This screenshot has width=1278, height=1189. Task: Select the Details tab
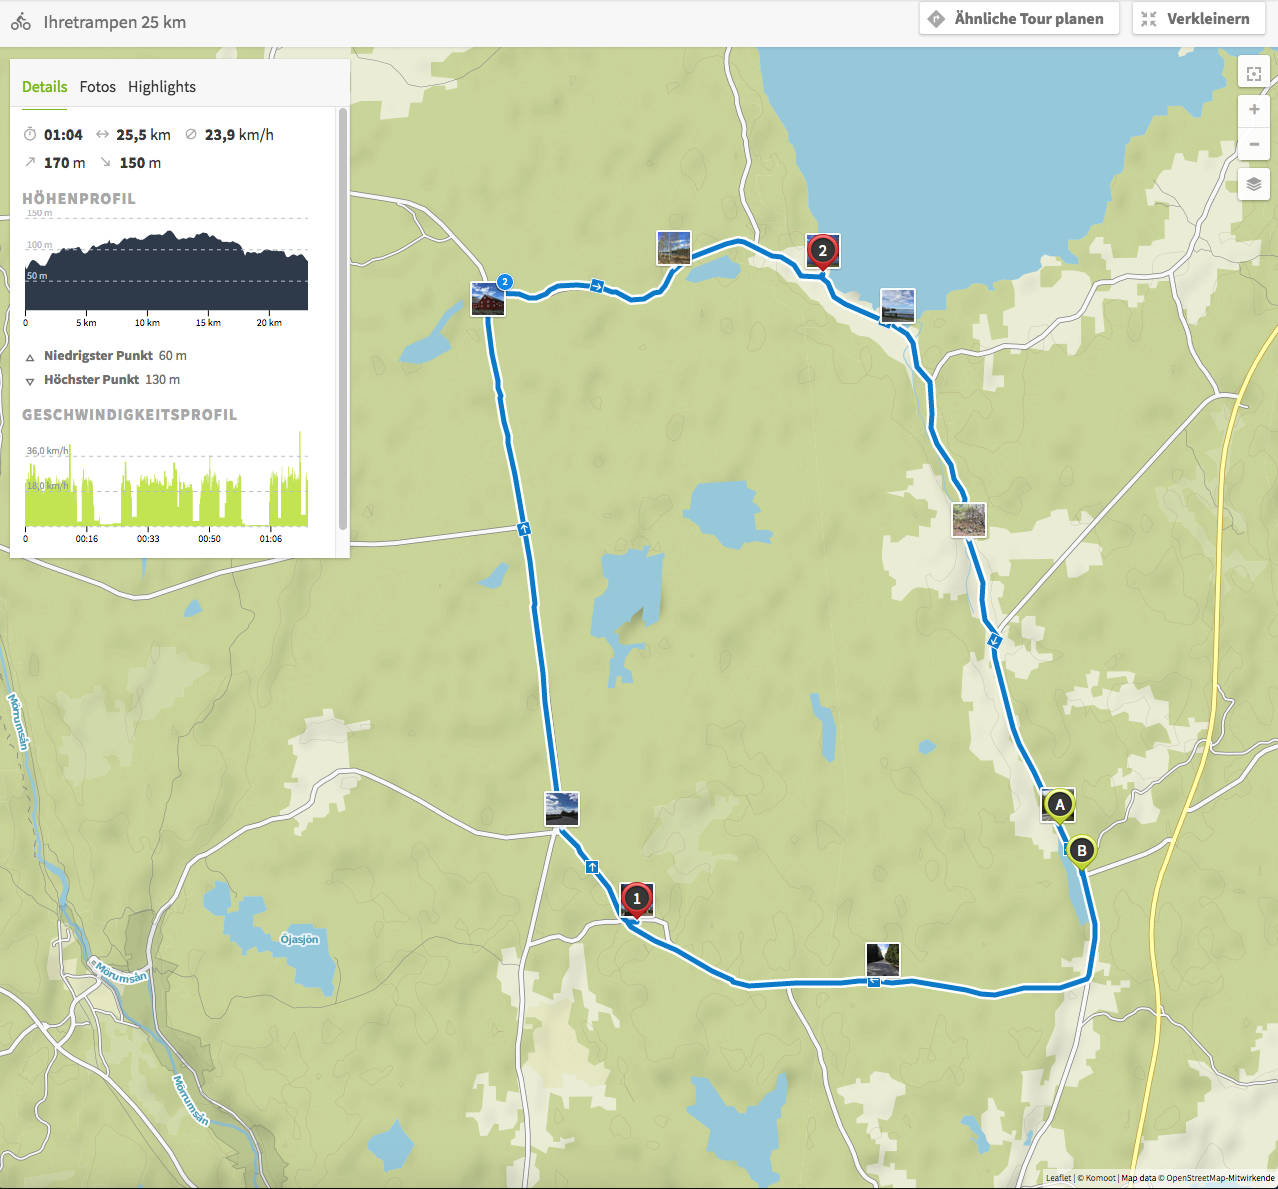click(45, 87)
